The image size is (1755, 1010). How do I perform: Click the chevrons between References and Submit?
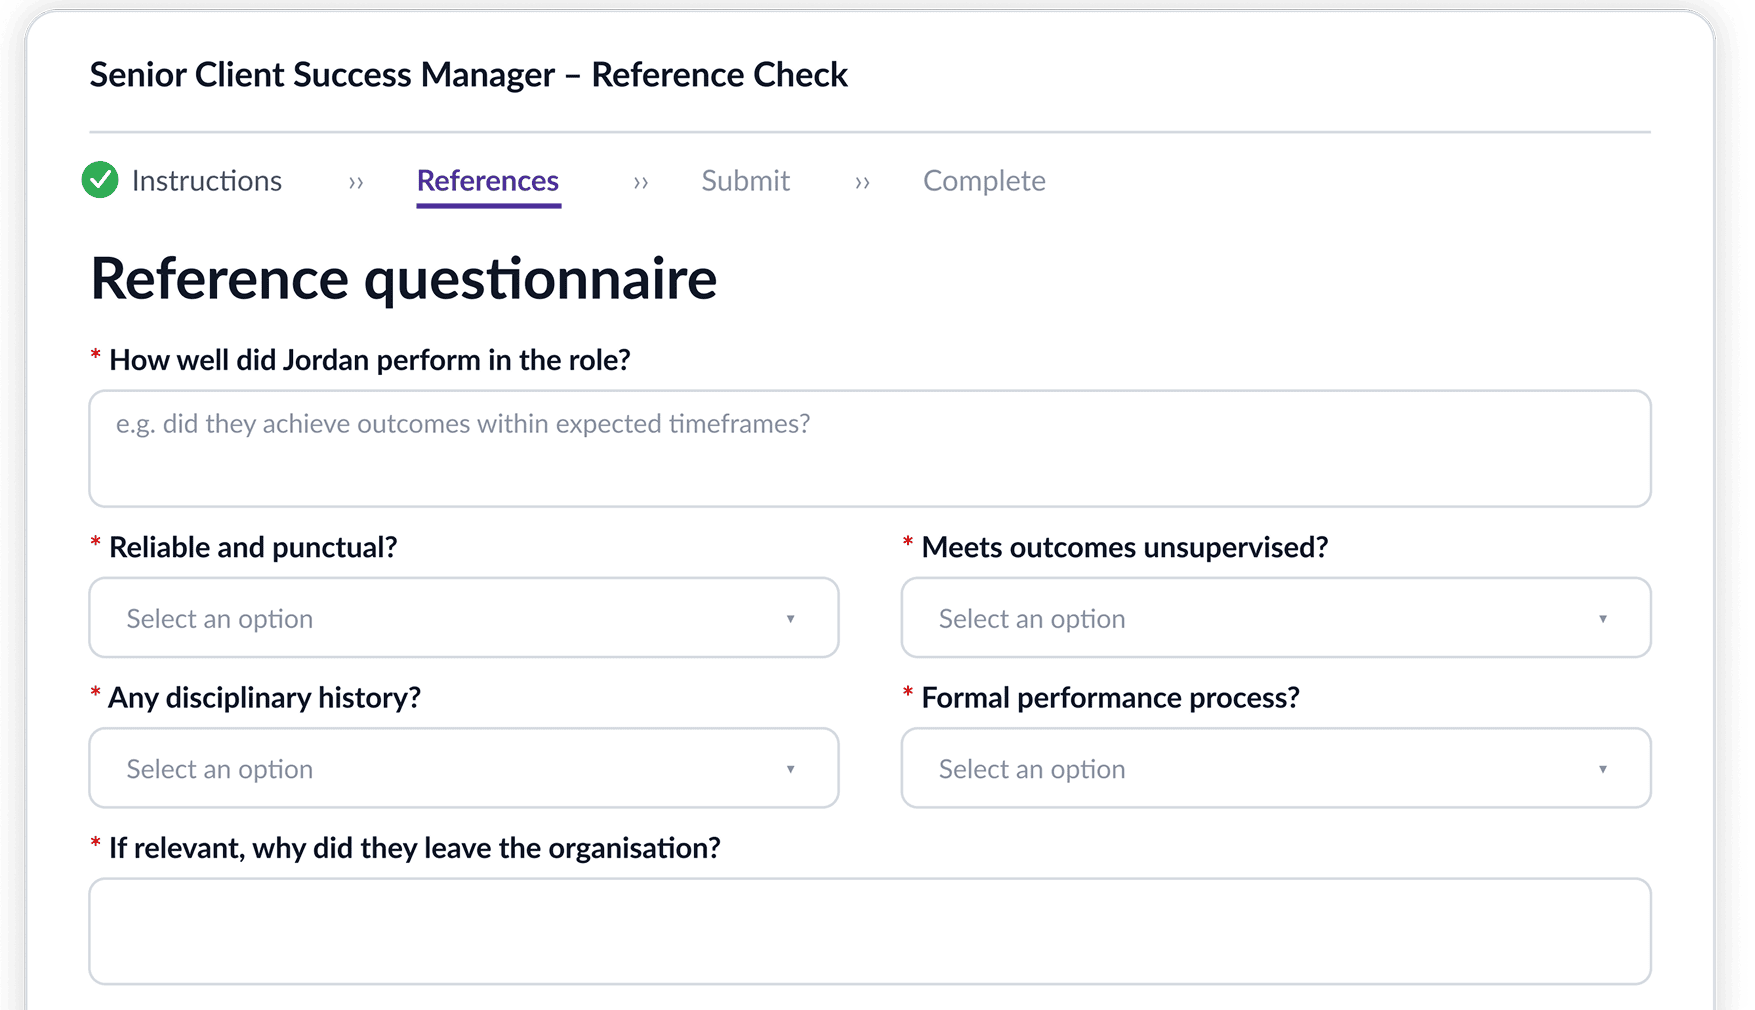point(641,183)
